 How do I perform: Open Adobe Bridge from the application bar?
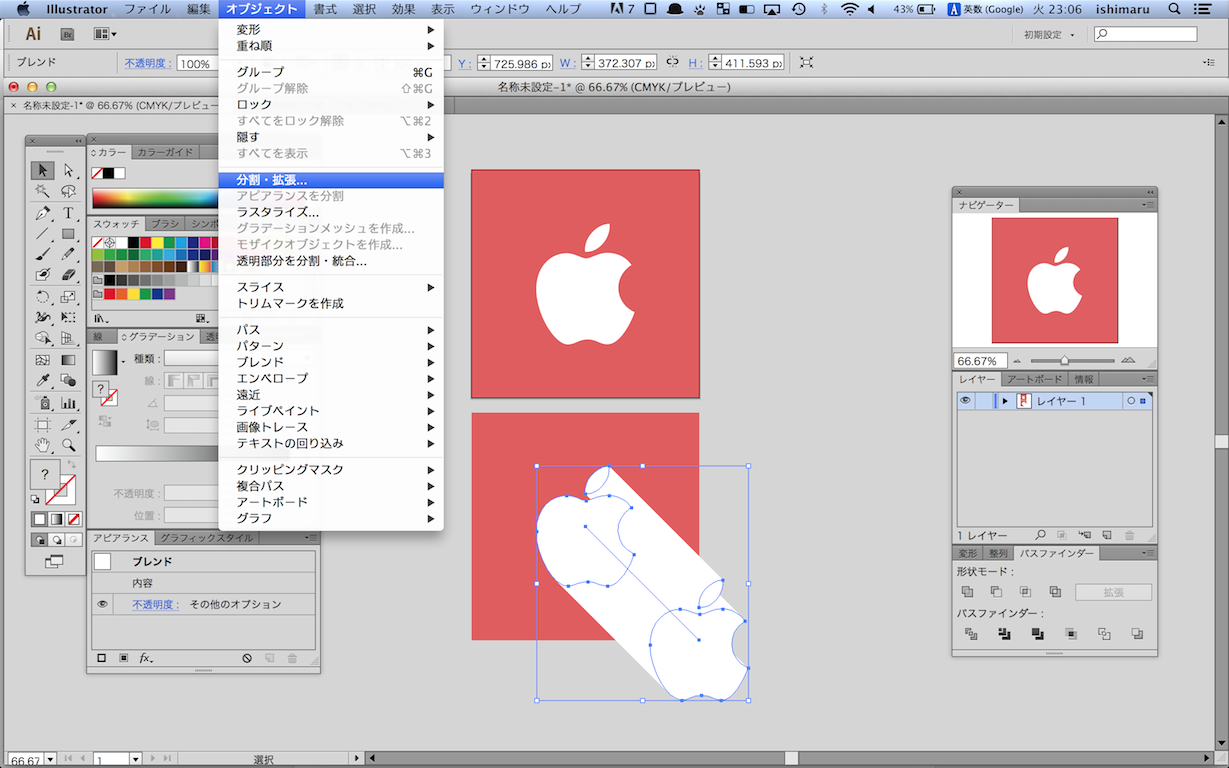pyautogui.click(x=68, y=34)
